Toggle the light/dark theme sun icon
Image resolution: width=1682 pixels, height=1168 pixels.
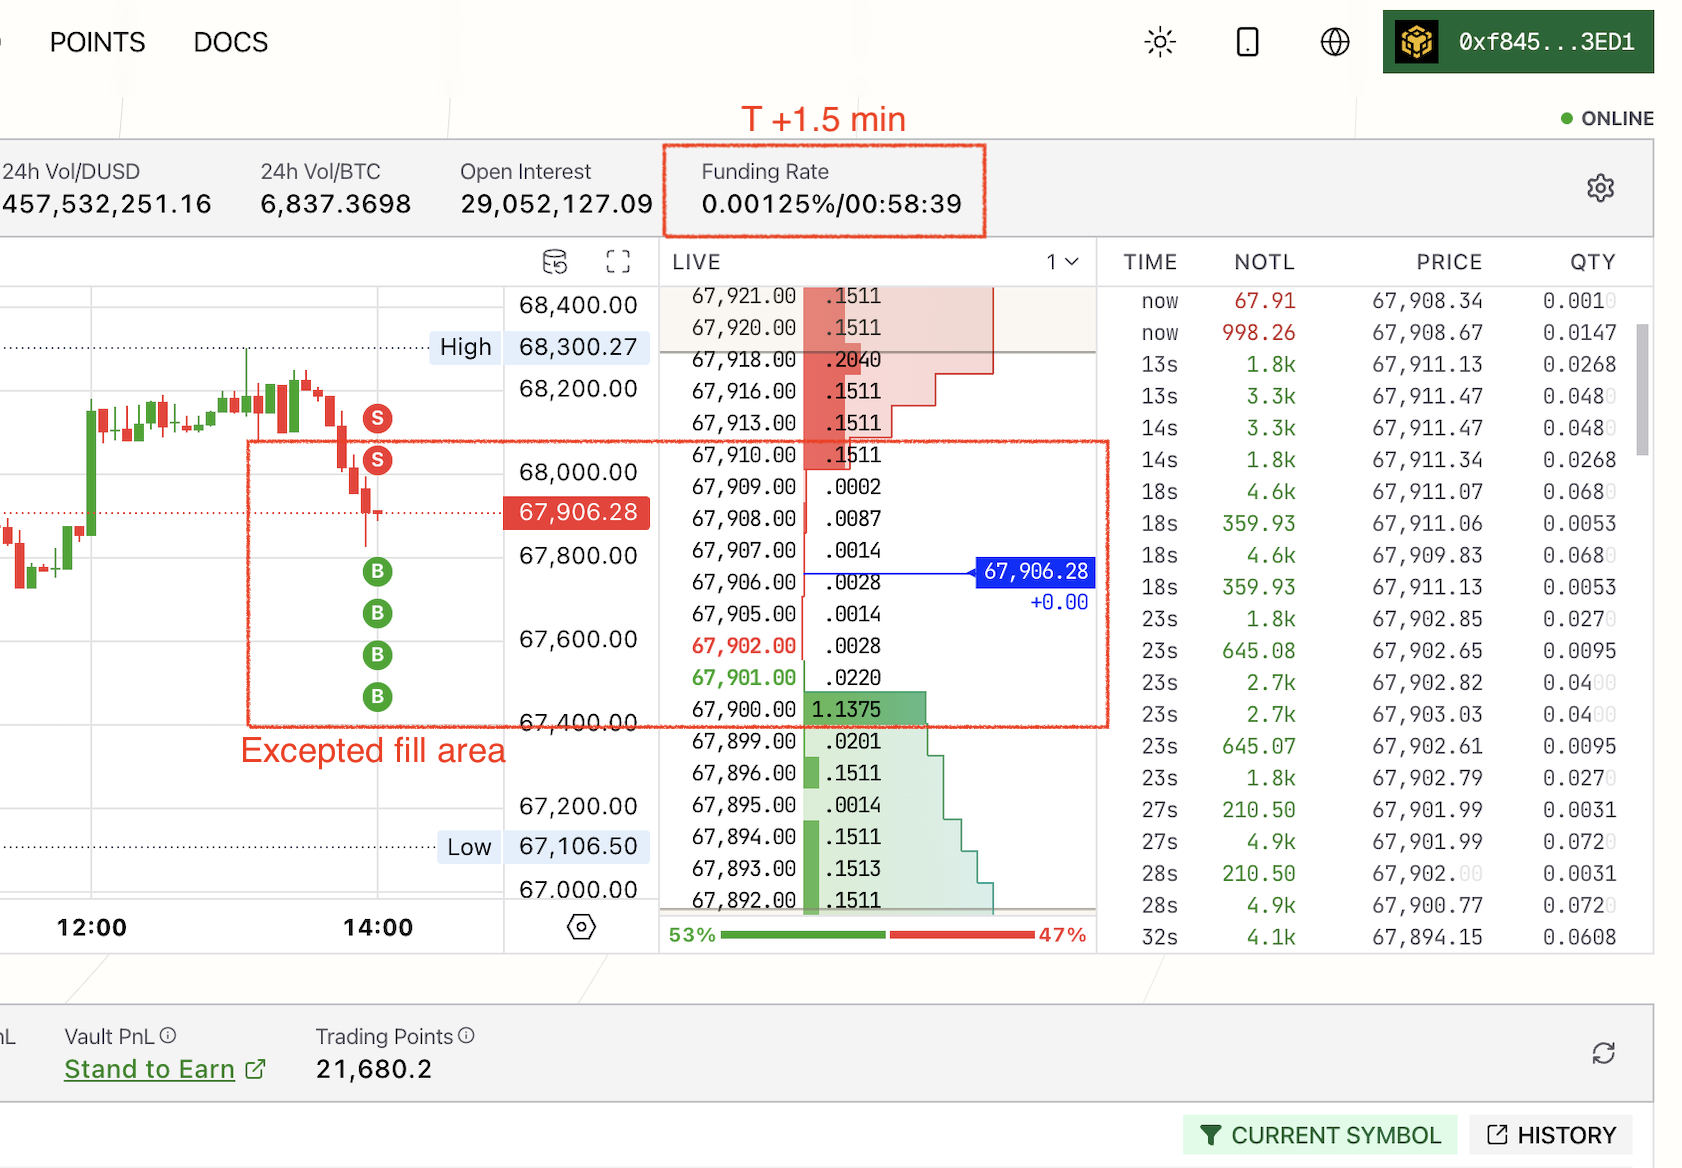pos(1160,42)
